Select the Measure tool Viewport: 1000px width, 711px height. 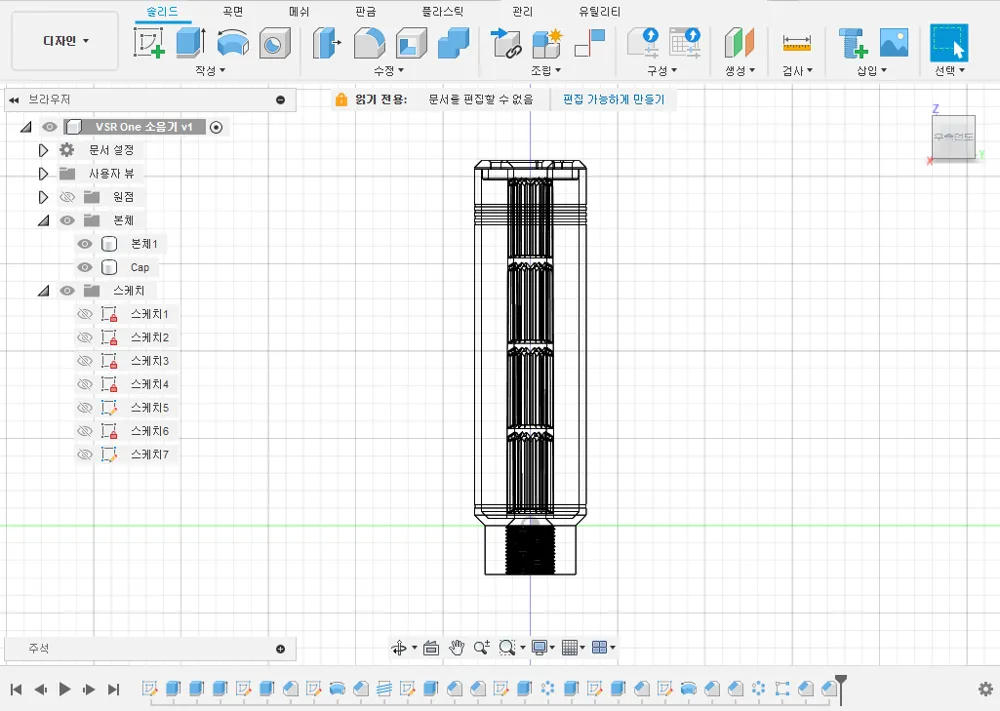pyautogui.click(x=797, y=43)
